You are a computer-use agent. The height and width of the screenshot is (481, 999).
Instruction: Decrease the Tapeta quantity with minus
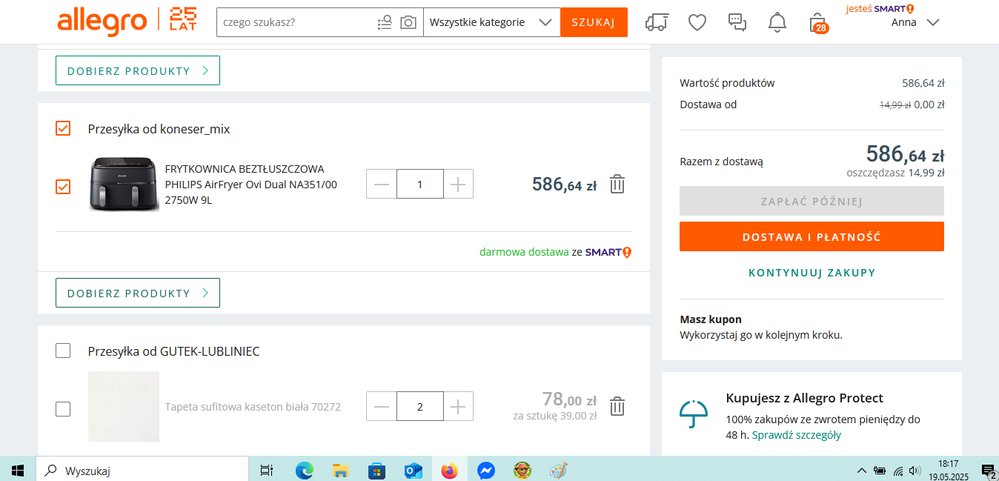(382, 406)
